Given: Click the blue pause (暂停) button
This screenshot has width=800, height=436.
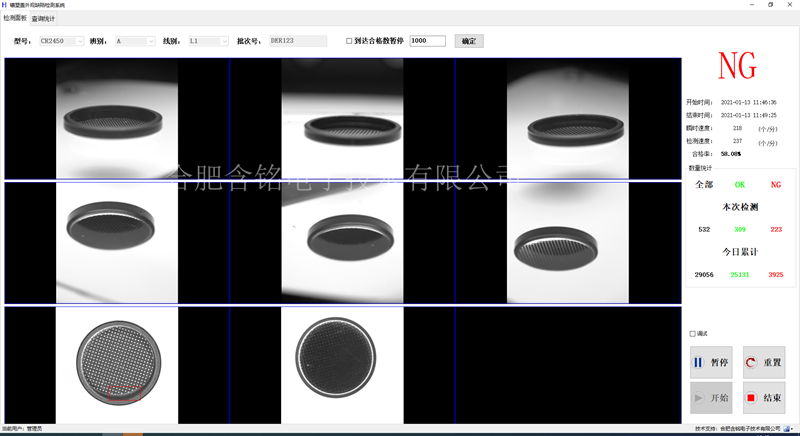Looking at the screenshot, I should [x=711, y=362].
